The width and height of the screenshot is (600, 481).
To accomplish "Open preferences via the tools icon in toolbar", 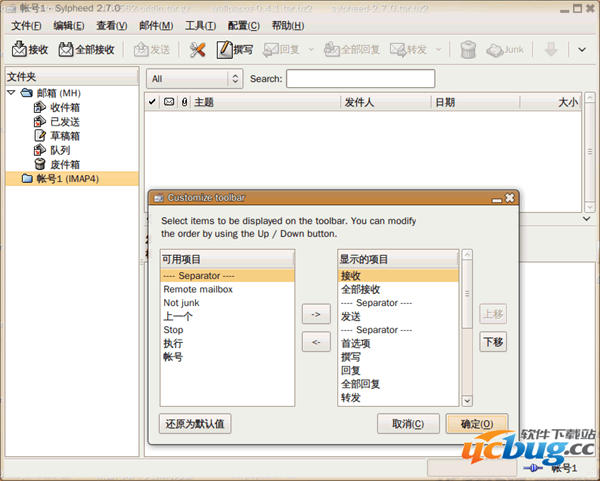I will click(198, 49).
